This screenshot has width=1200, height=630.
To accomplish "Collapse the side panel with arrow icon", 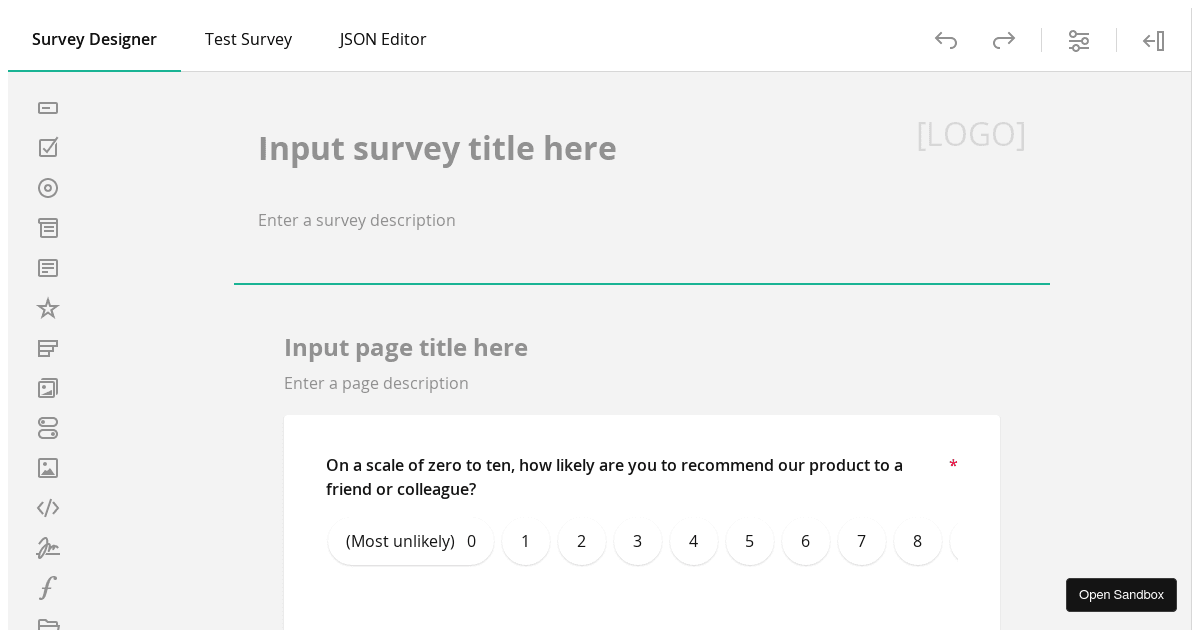I will point(1154,40).
